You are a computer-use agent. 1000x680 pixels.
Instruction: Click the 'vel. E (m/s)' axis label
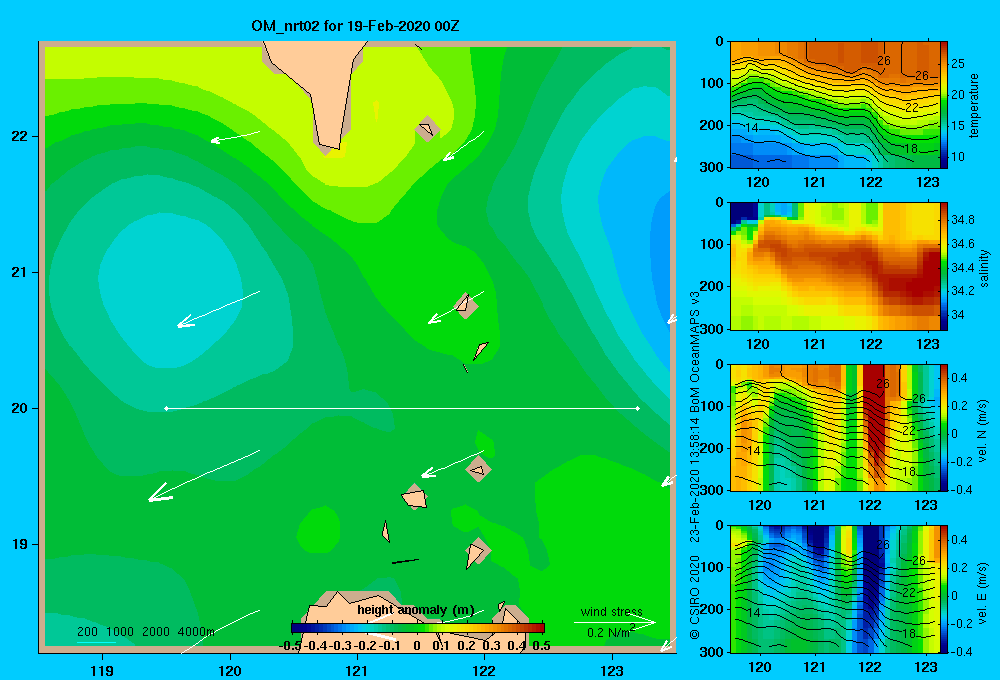(983, 591)
